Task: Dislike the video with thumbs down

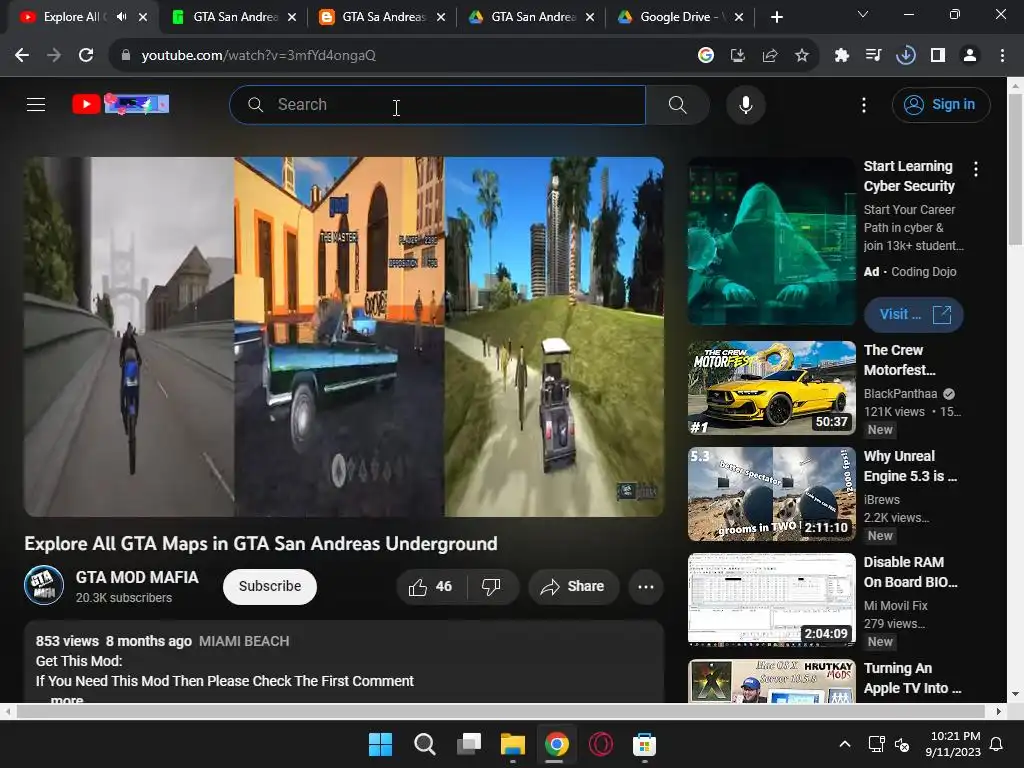Action: point(492,586)
